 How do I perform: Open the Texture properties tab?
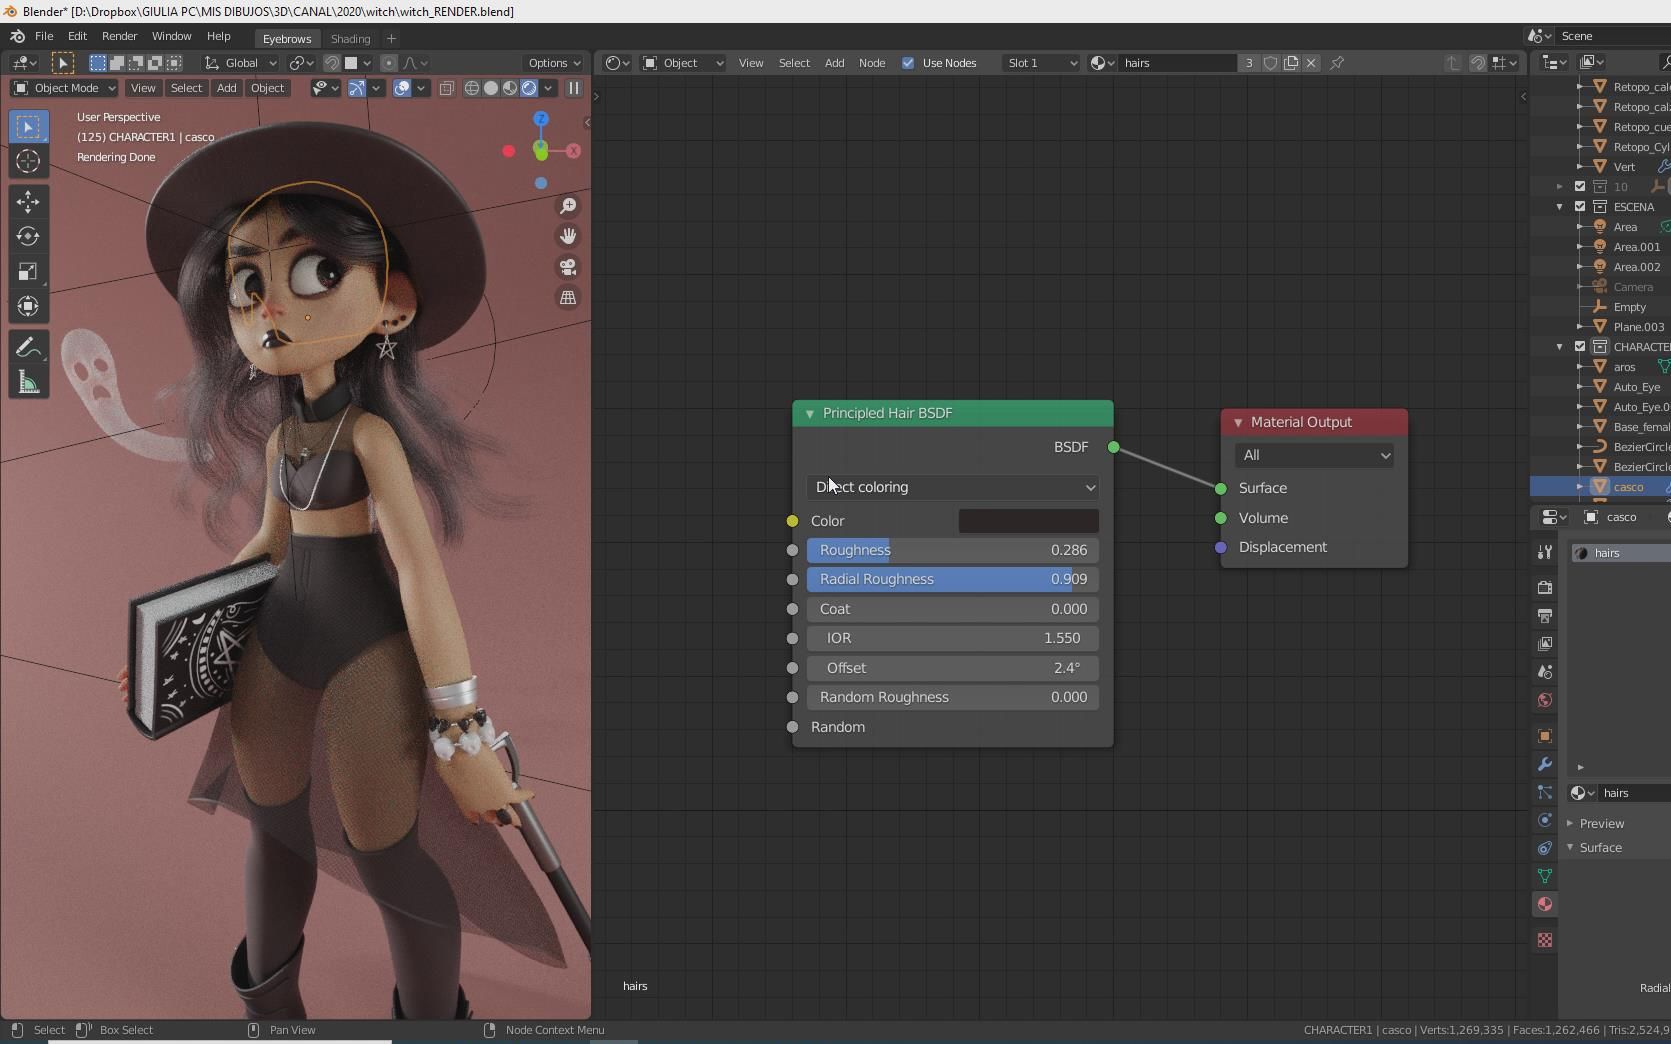1545,941
